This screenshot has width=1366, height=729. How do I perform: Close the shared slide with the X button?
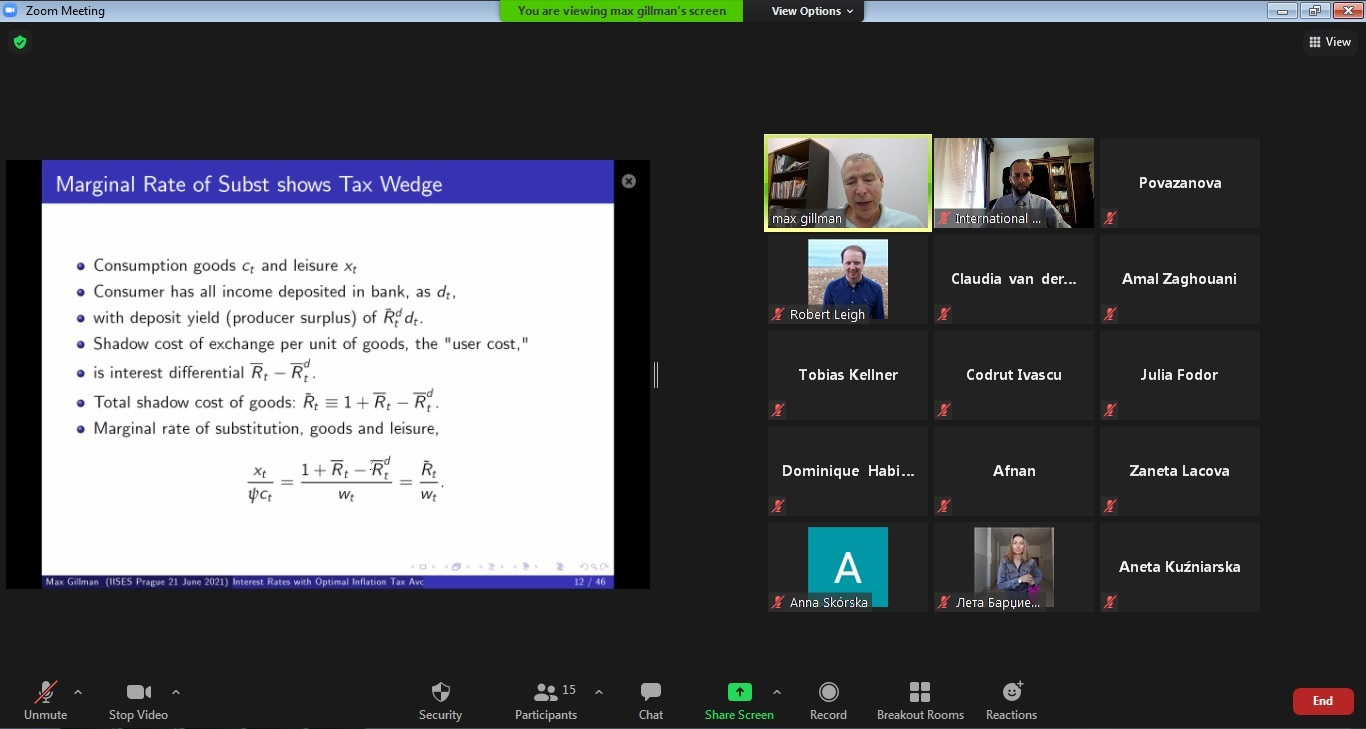[x=629, y=181]
